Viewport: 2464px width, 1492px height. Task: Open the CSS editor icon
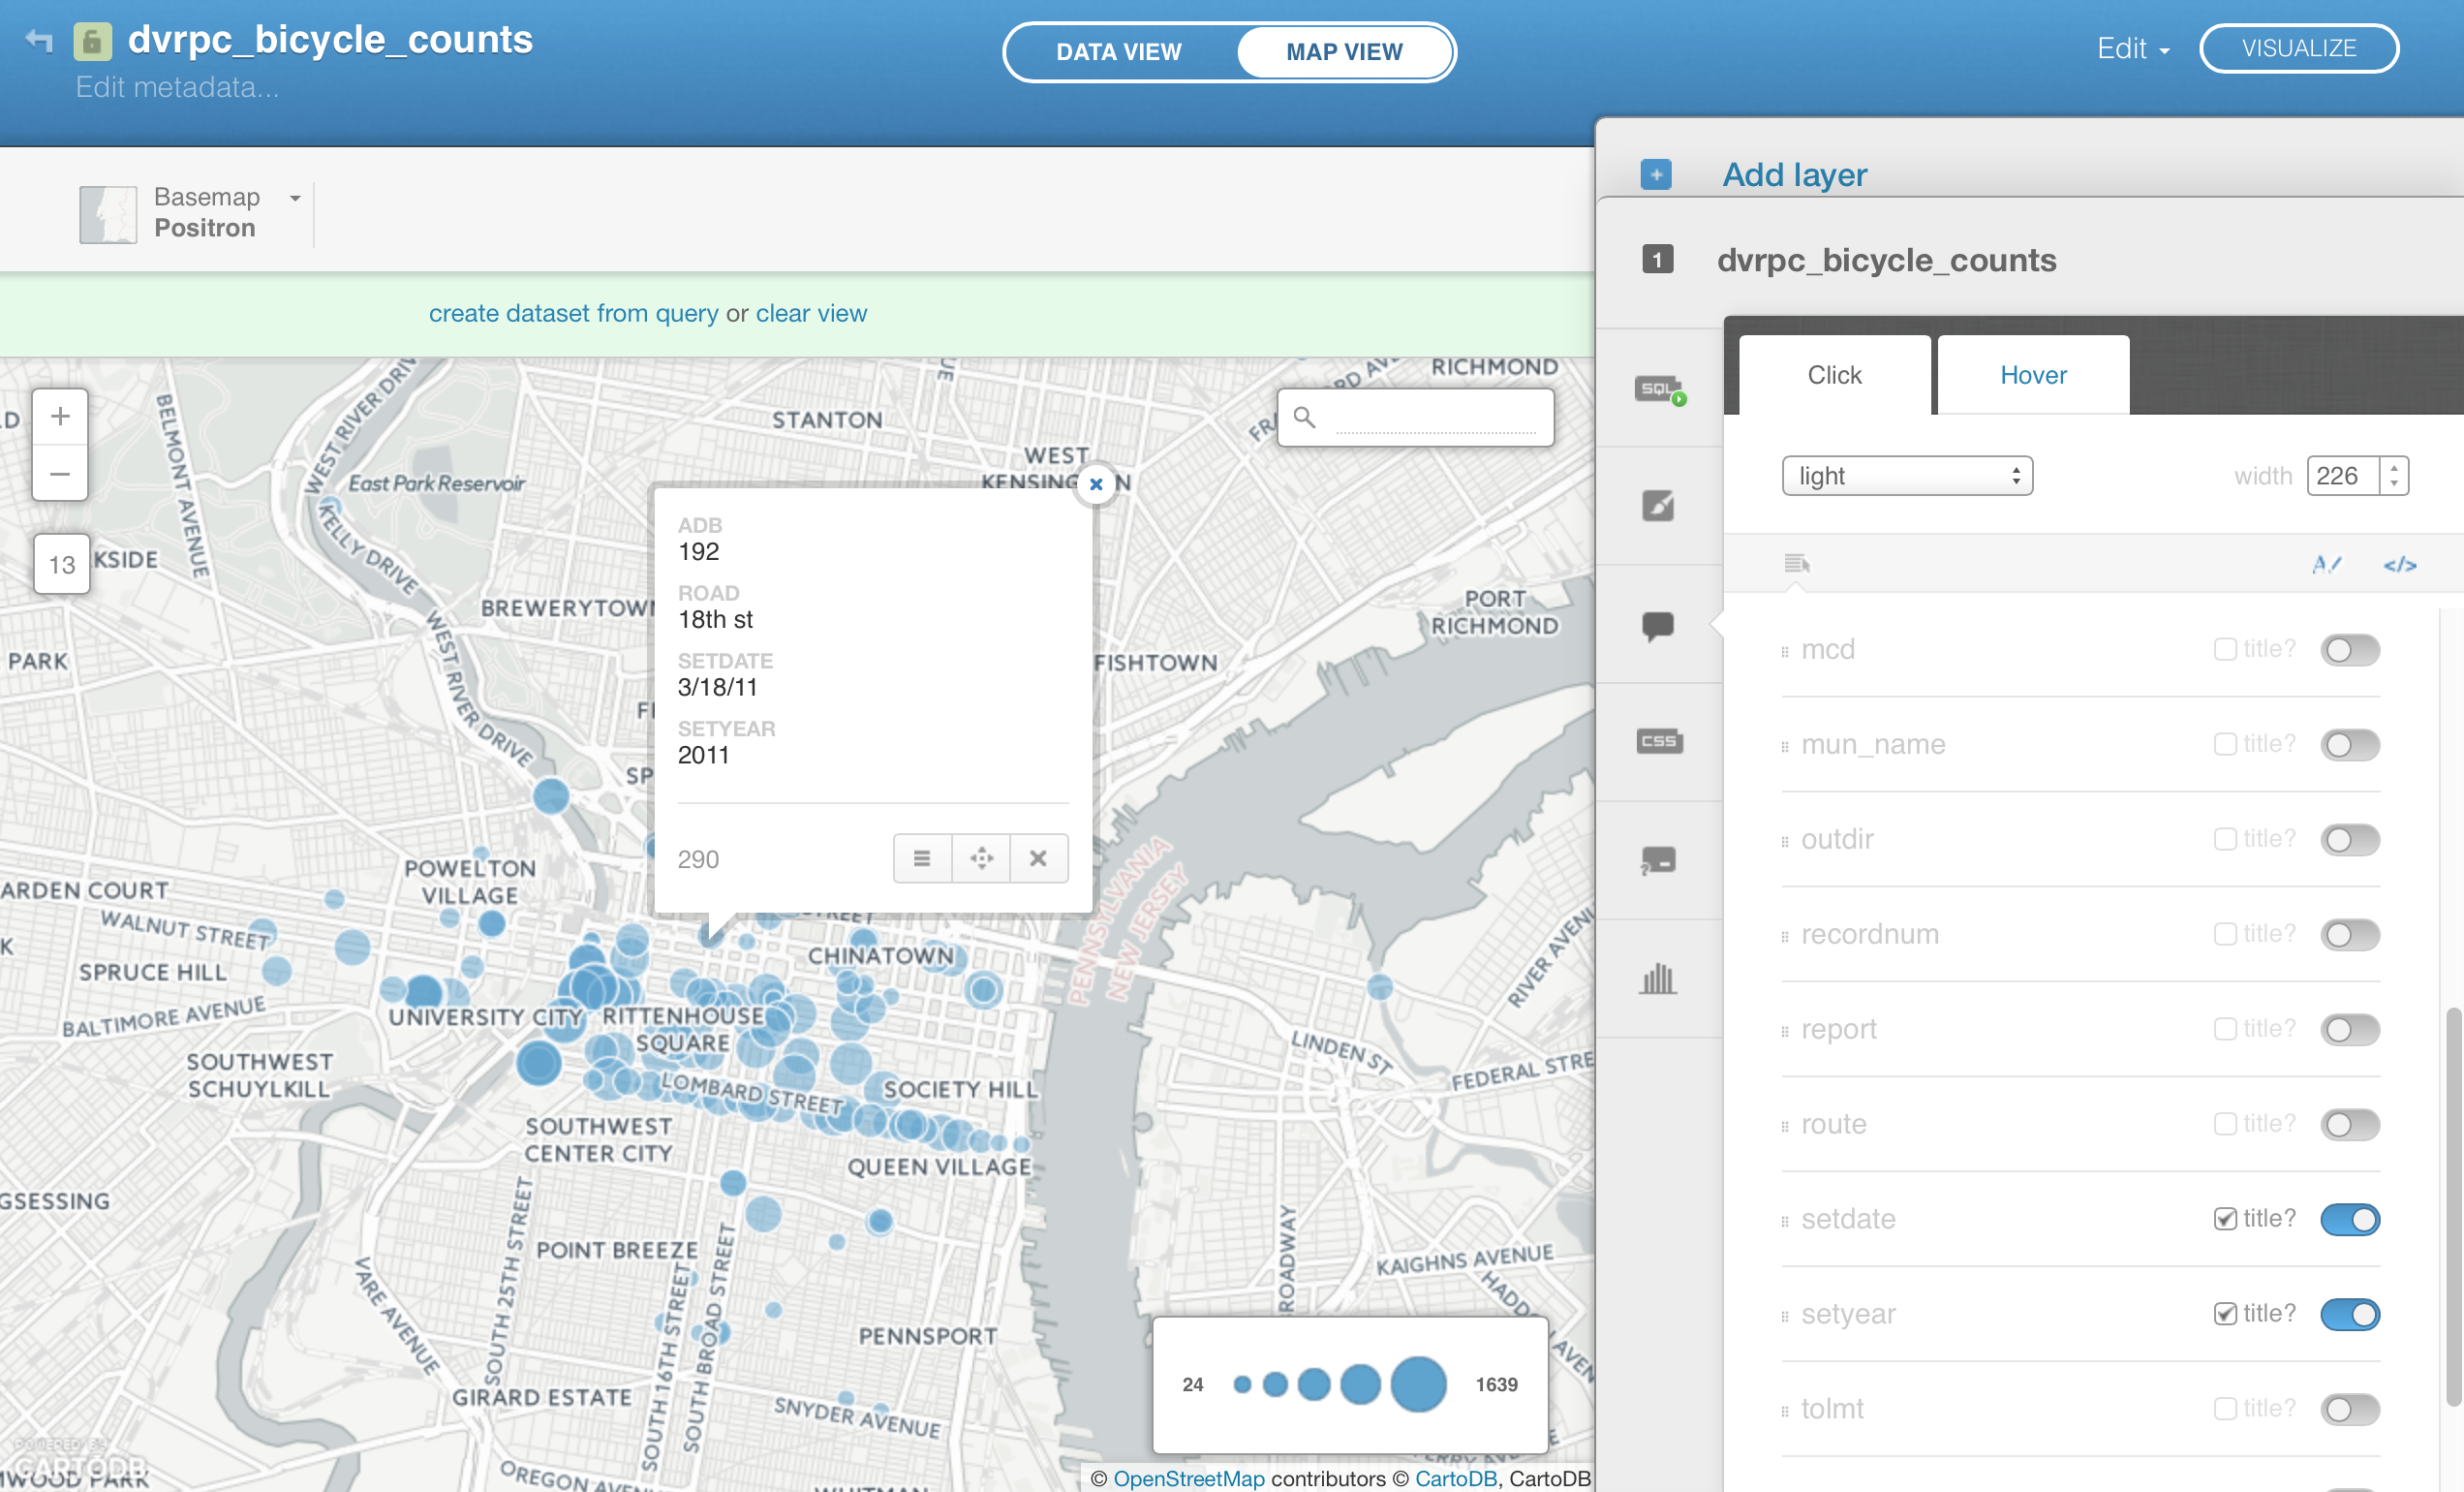pos(1658,741)
